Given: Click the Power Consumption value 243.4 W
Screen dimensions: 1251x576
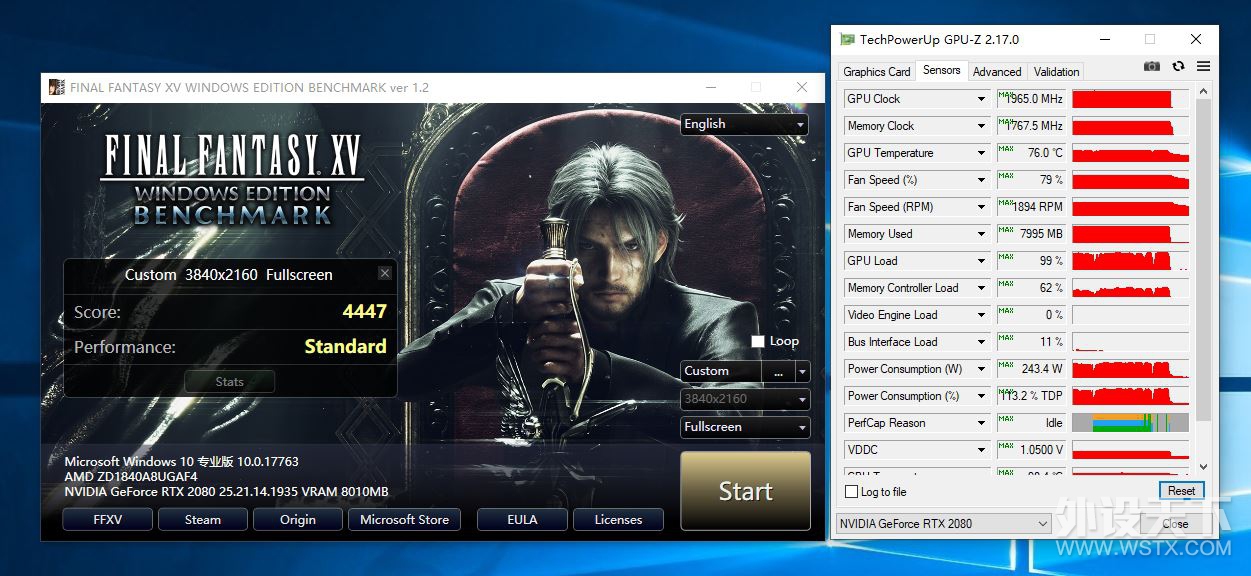Looking at the screenshot, I should tap(1042, 369).
